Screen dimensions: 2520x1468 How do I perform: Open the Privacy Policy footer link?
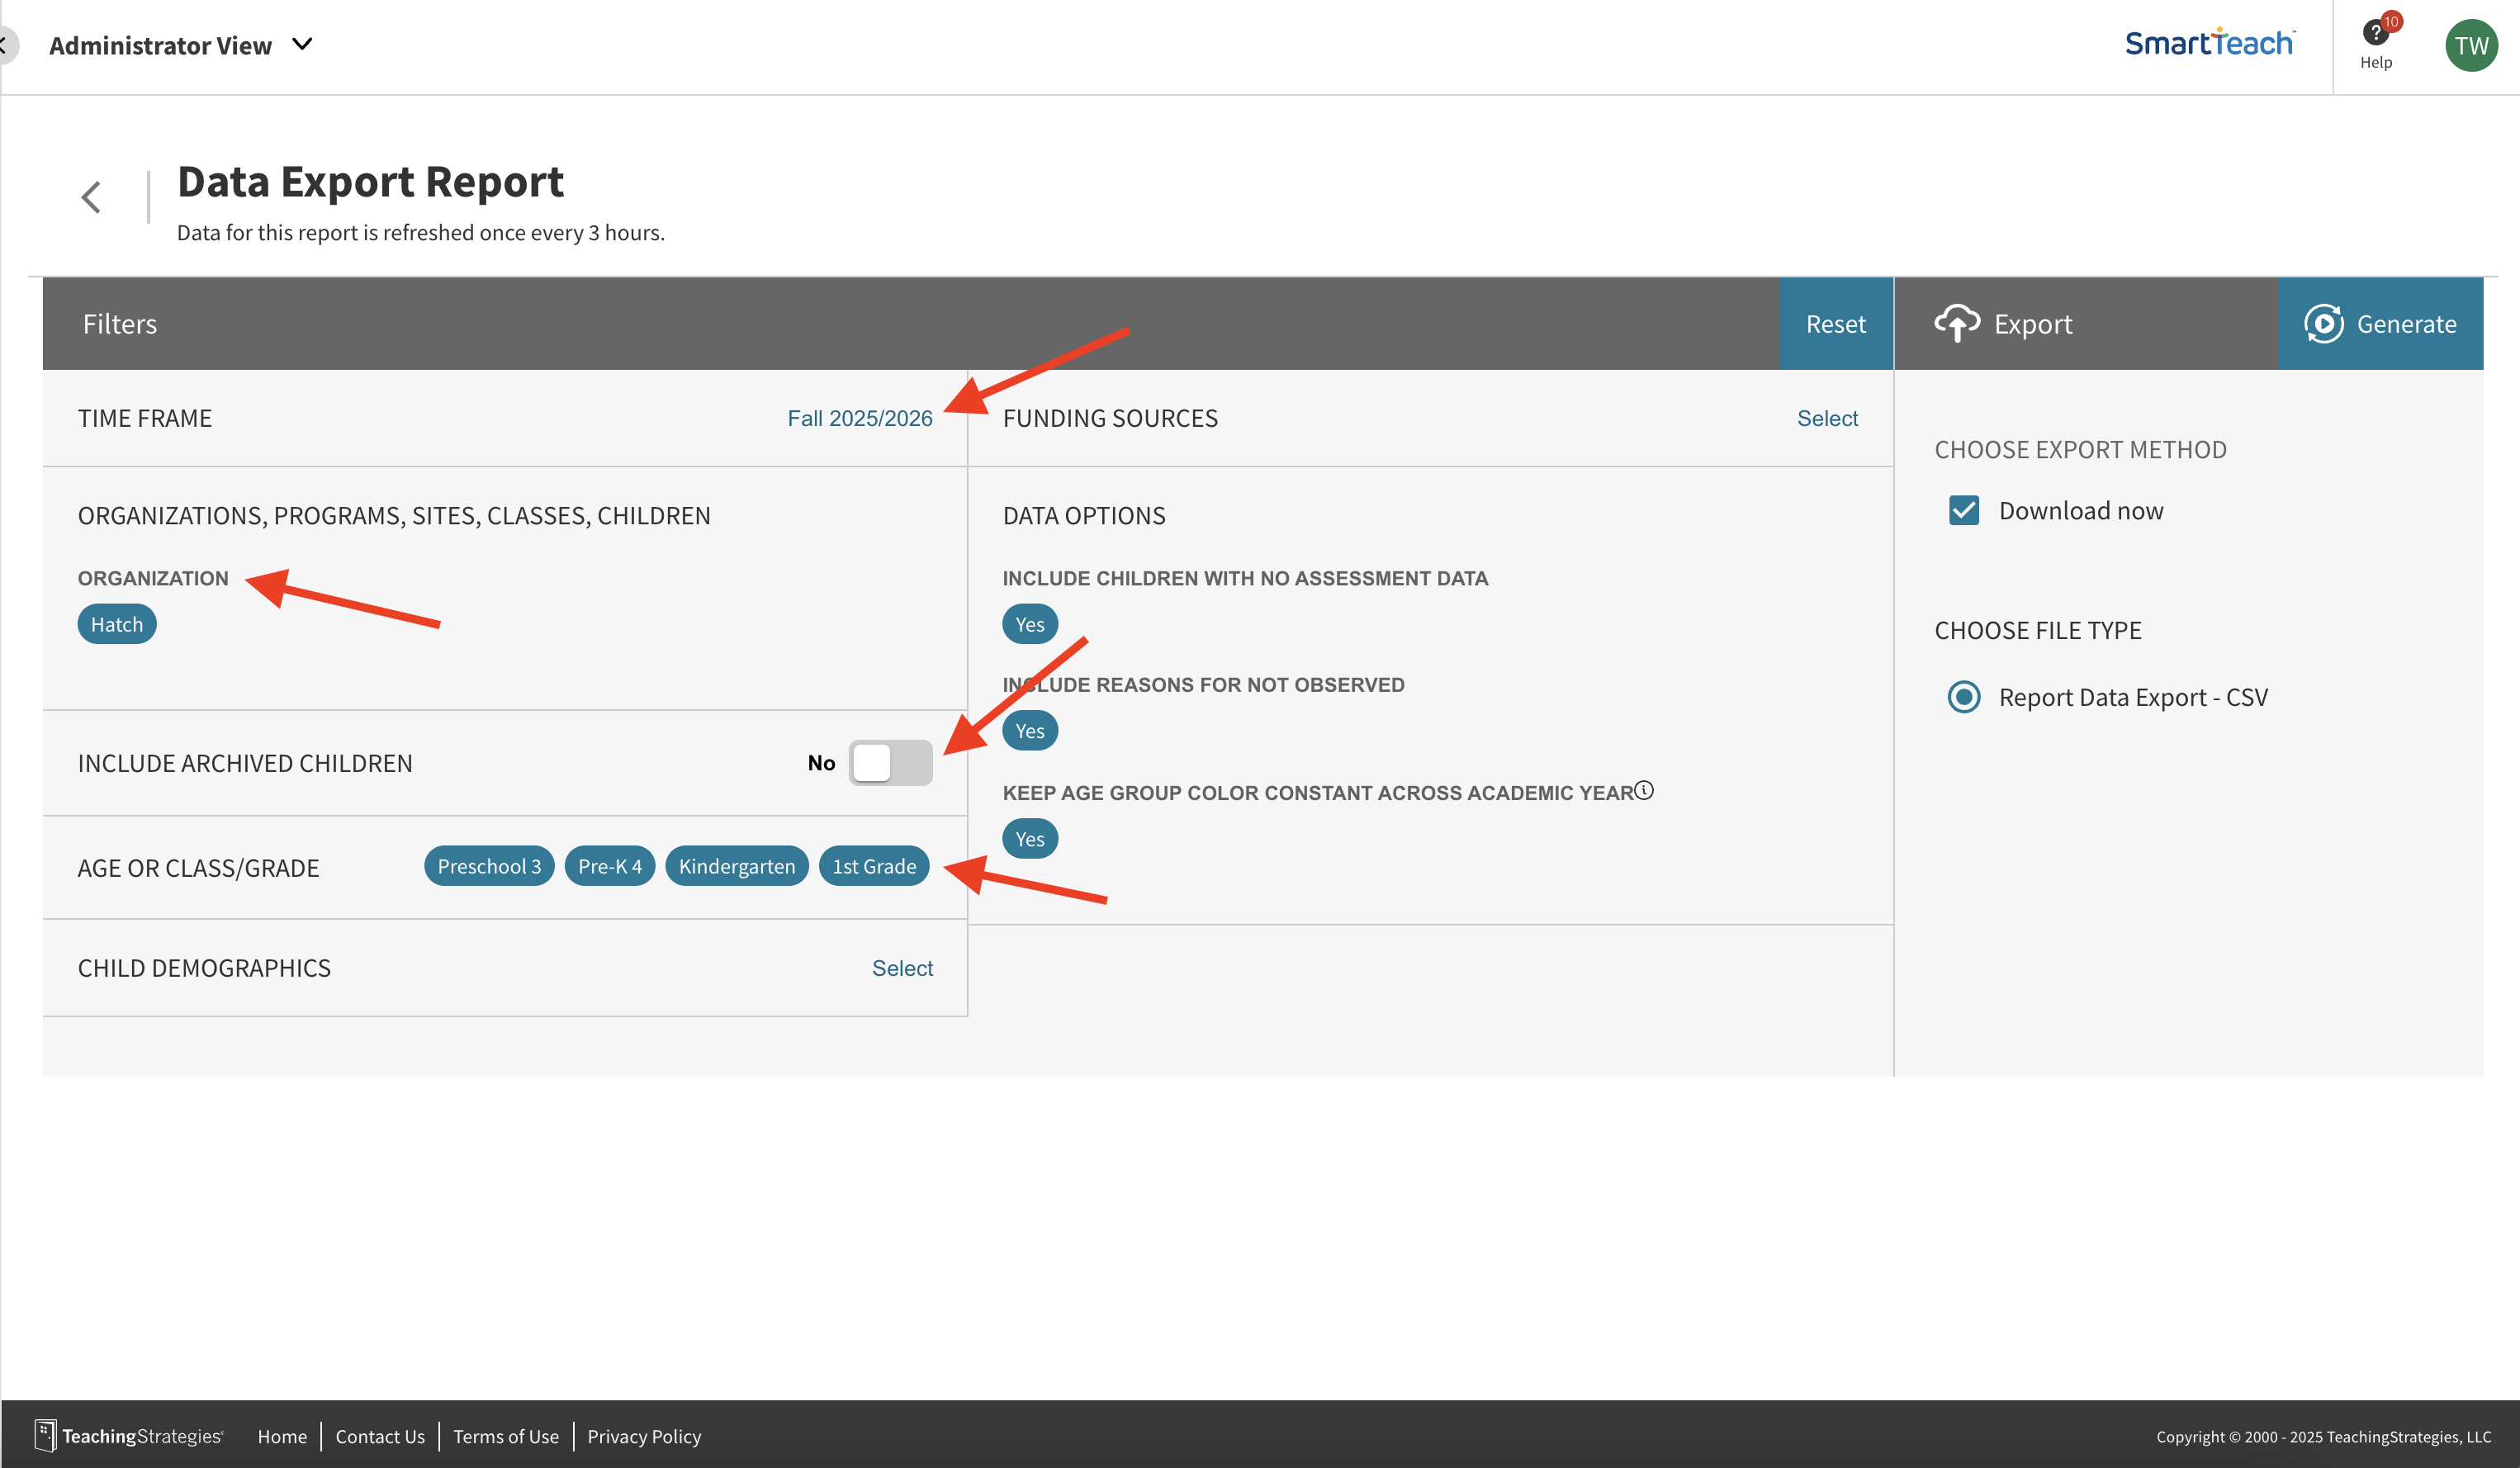[x=644, y=1436]
